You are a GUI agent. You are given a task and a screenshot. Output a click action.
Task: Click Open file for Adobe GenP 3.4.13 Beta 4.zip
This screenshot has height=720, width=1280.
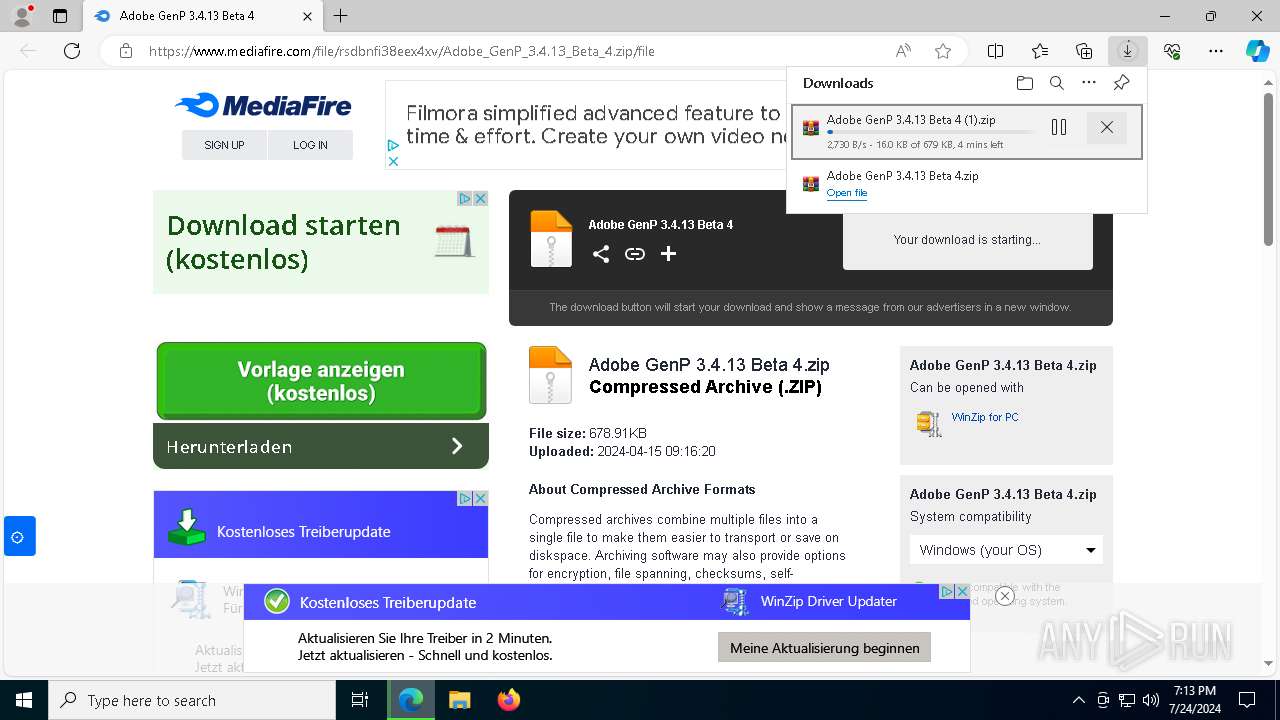click(x=847, y=193)
